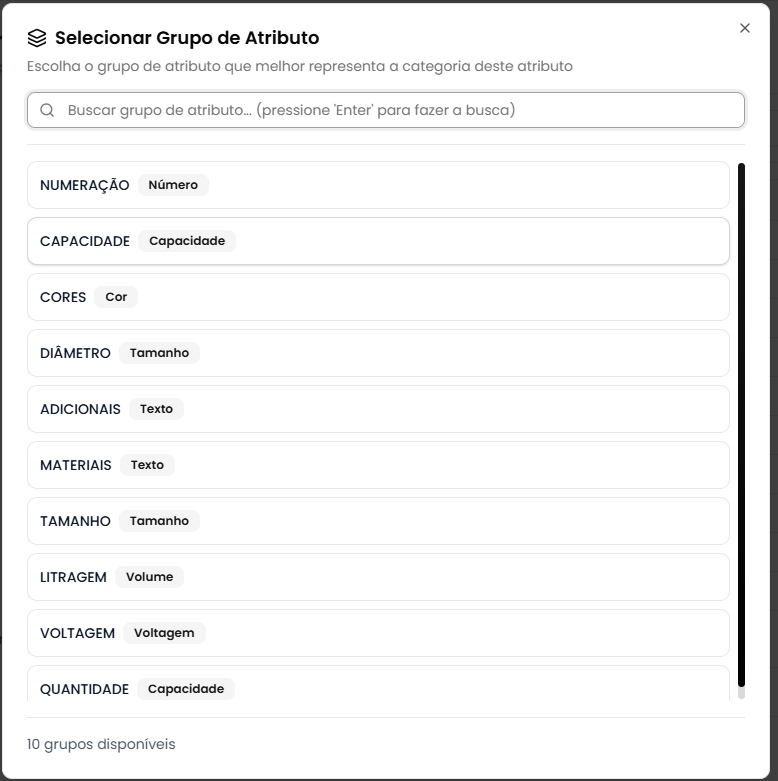Click the Cor badge next to CORES
This screenshot has width=778, height=781.
click(x=116, y=297)
